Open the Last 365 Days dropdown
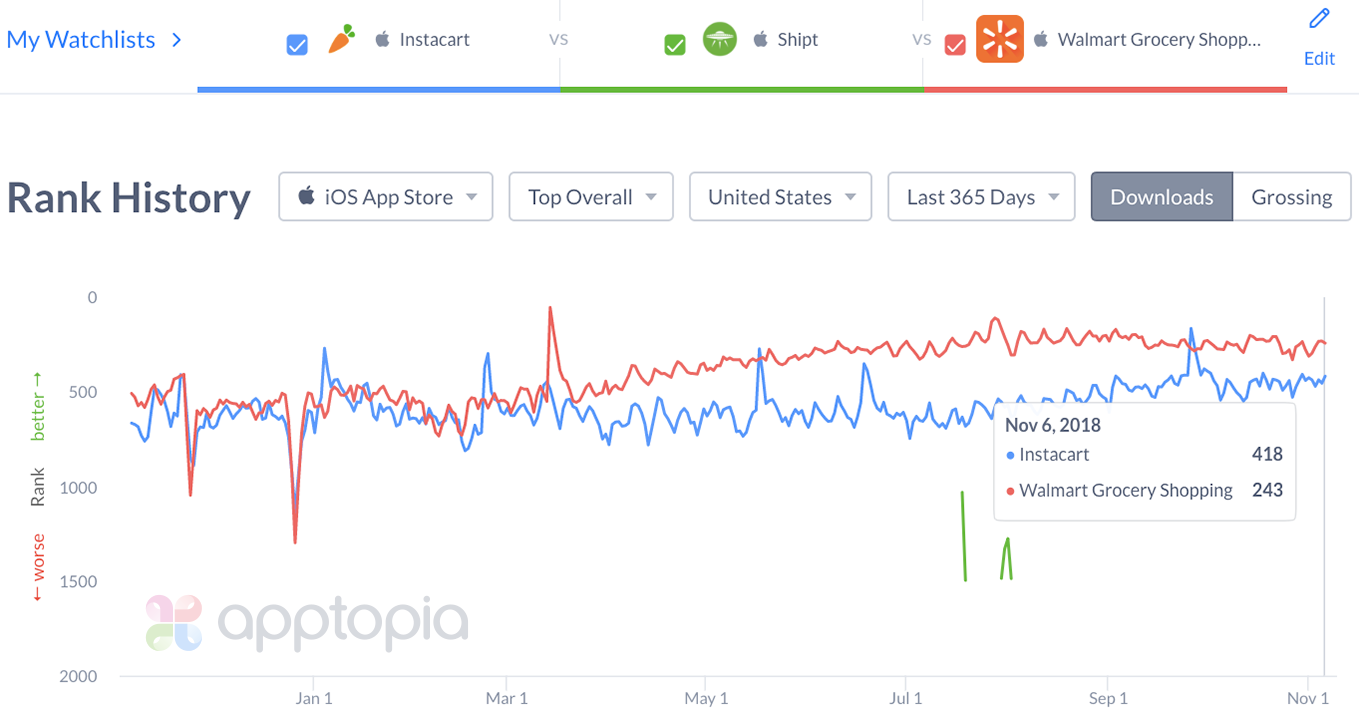Screen dimensions: 1361x712 tap(981, 197)
